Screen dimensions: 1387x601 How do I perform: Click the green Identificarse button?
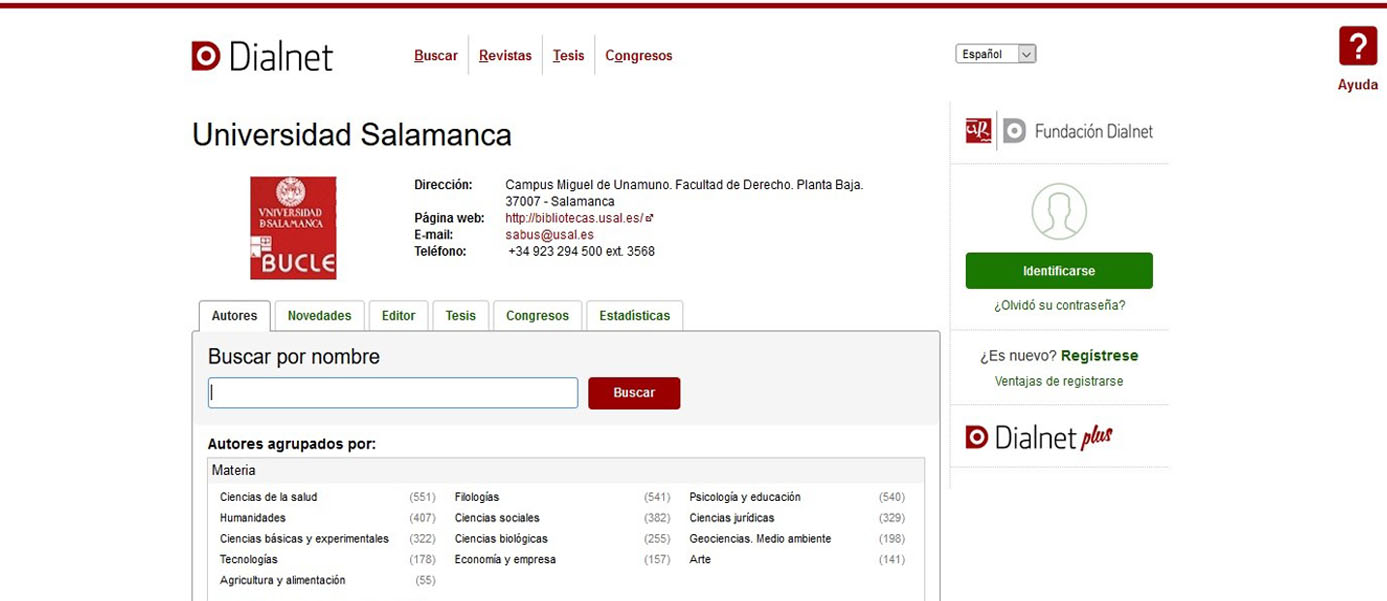point(1059,271)
